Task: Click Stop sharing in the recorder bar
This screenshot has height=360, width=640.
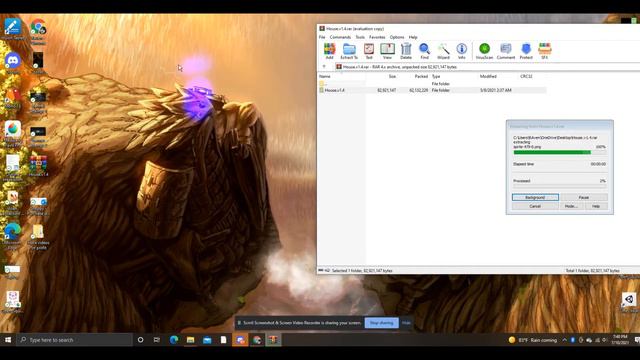Action: click(381, 323)
